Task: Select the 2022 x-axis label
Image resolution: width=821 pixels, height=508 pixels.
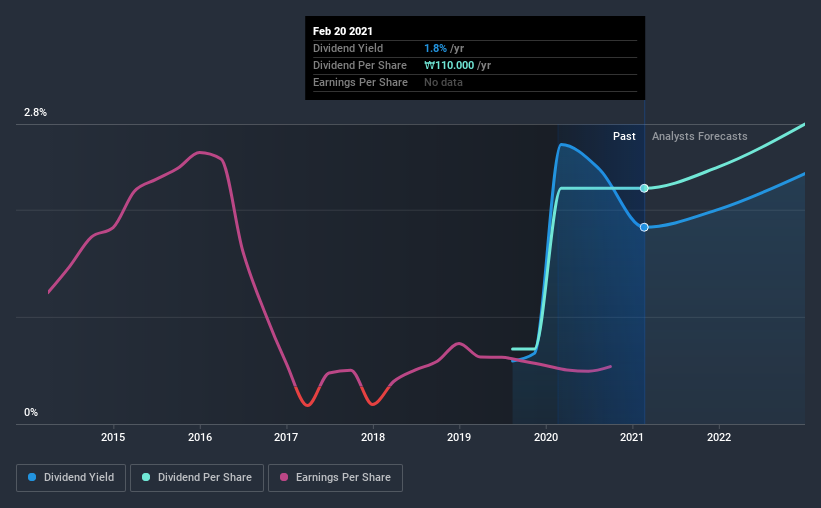Action: coord(719,437)
